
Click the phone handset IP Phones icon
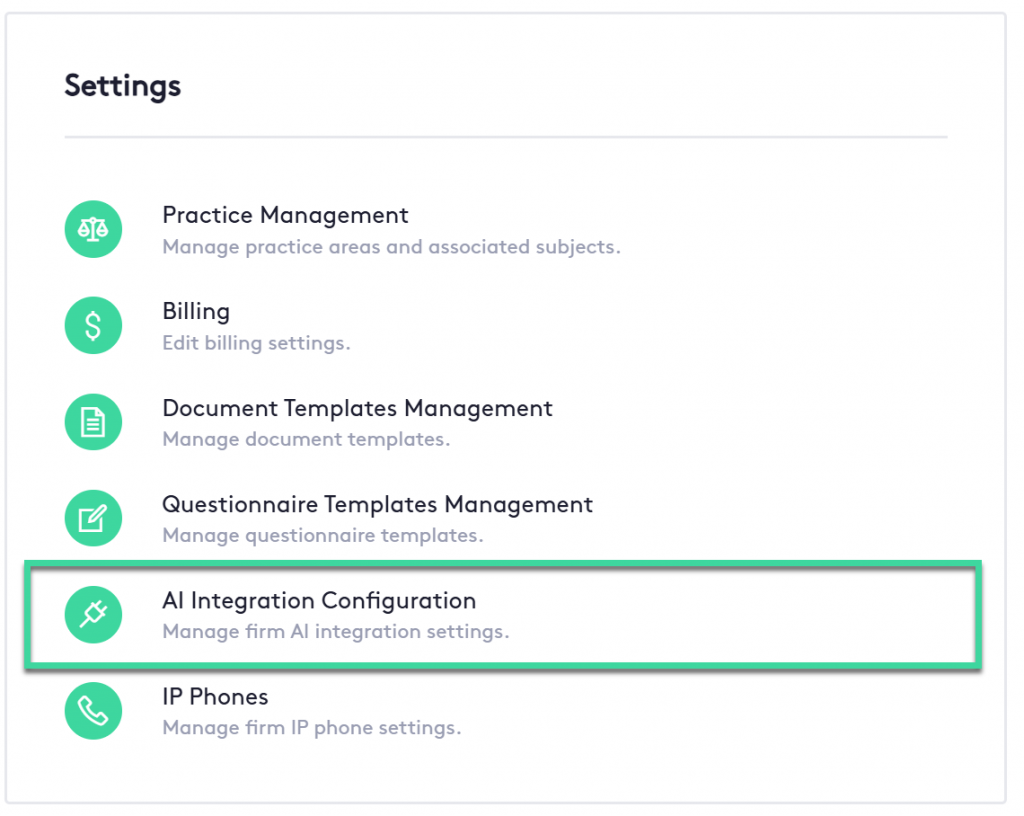(93, 711)
